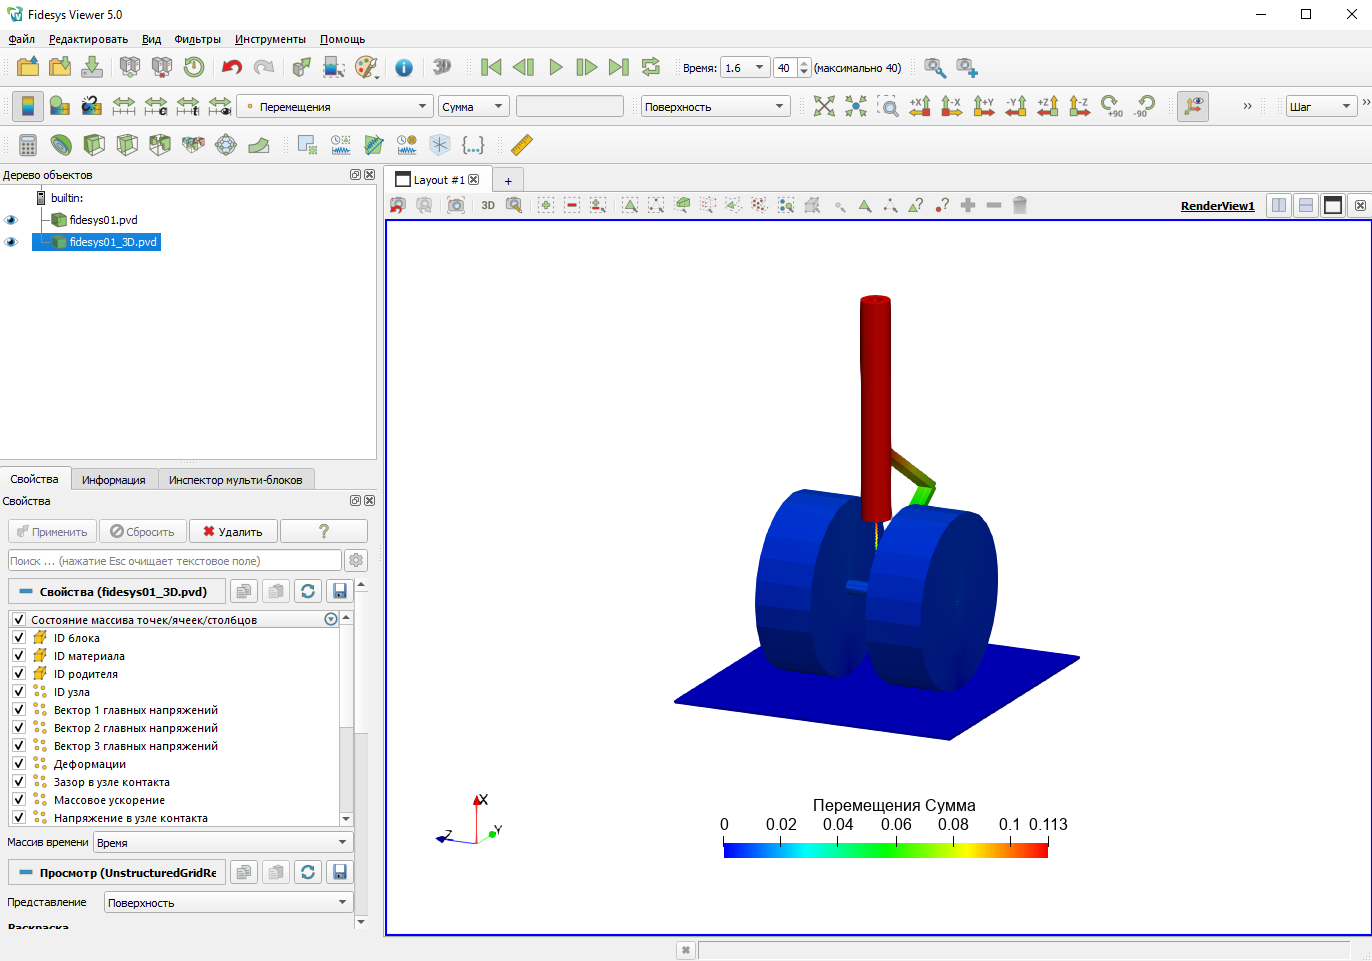
Task: Open the Файл menu
Action: 21,39
